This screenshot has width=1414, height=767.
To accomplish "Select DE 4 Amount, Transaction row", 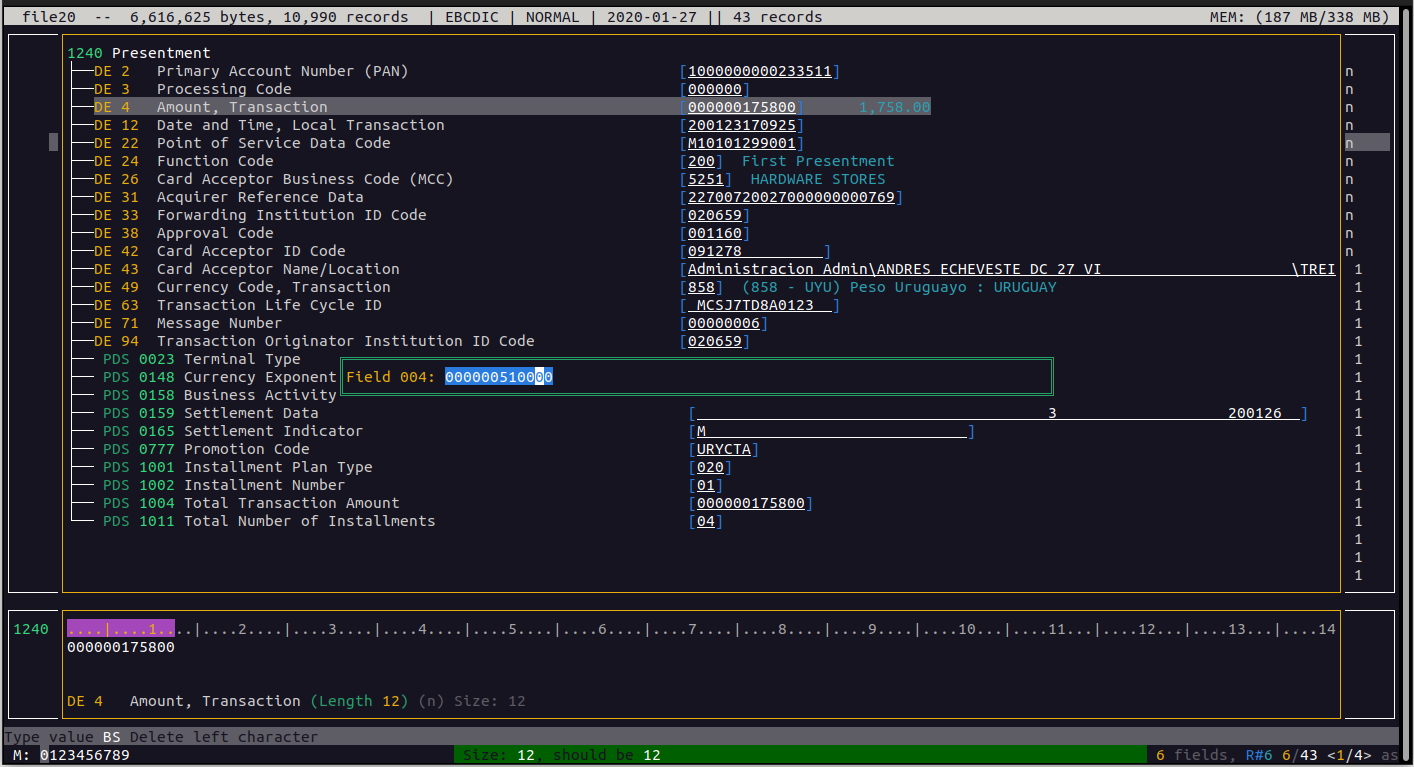I will (241, 107).
